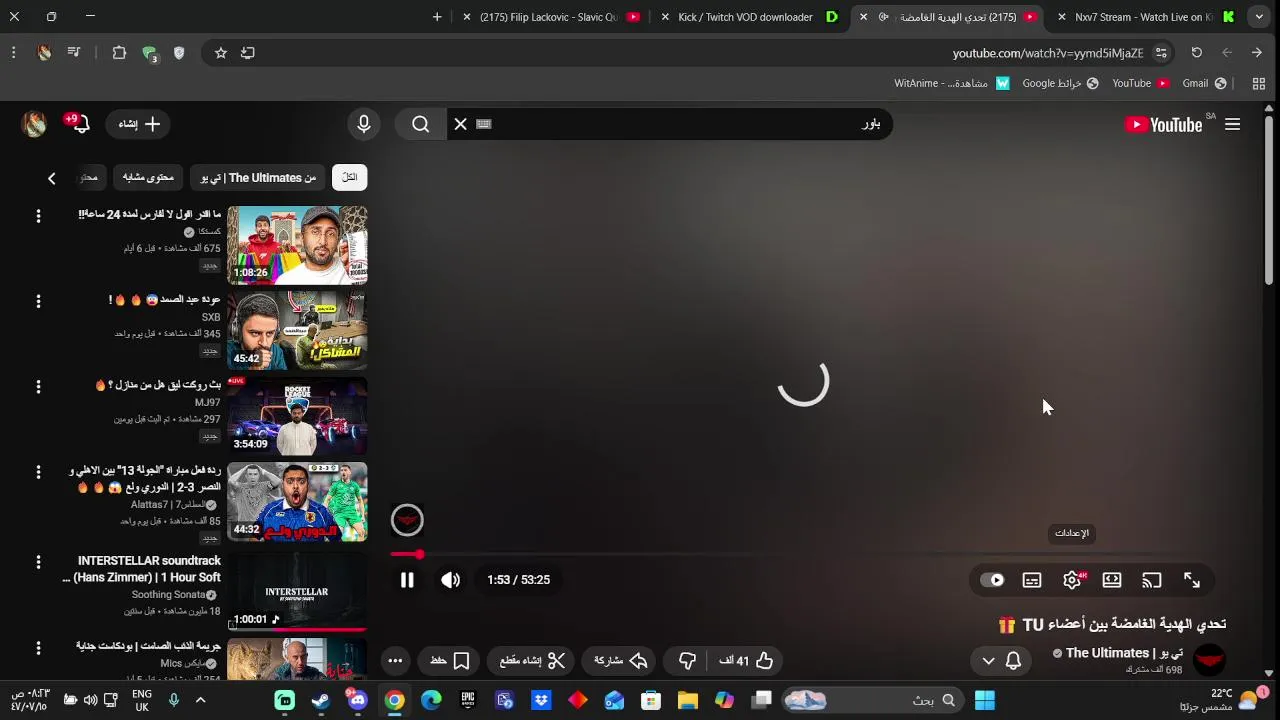This screenshot has height=720, width=1280.
Task: Switch to Kick / Twitch VOD downloader tab
Action: coord(750,17)
